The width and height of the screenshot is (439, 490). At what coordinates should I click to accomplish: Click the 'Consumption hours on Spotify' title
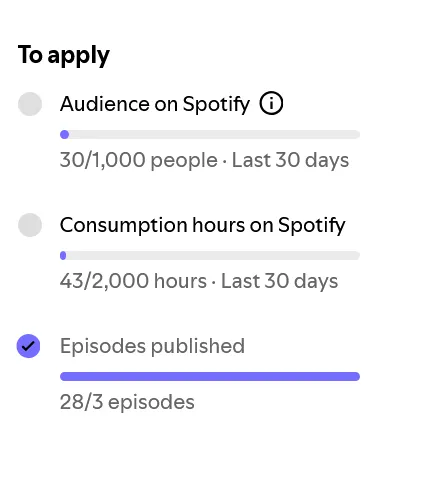203,225
